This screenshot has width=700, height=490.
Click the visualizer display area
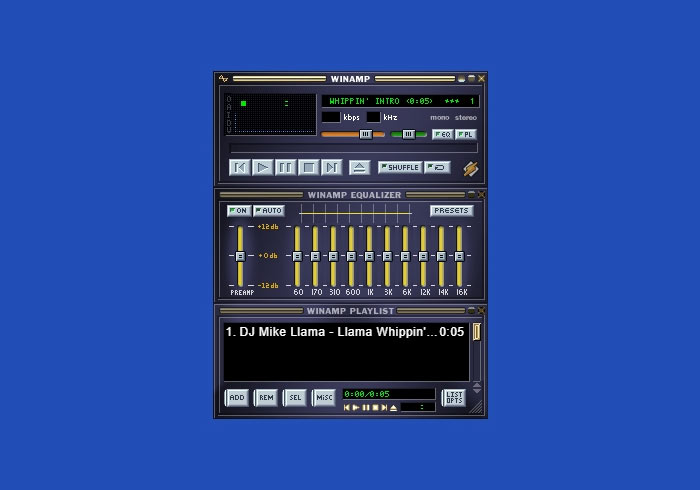pyautogui.click(x=275, y=123)
